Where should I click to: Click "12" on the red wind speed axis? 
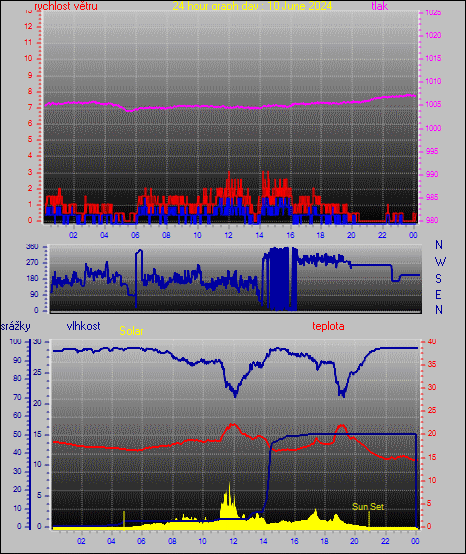coord(28,26)
